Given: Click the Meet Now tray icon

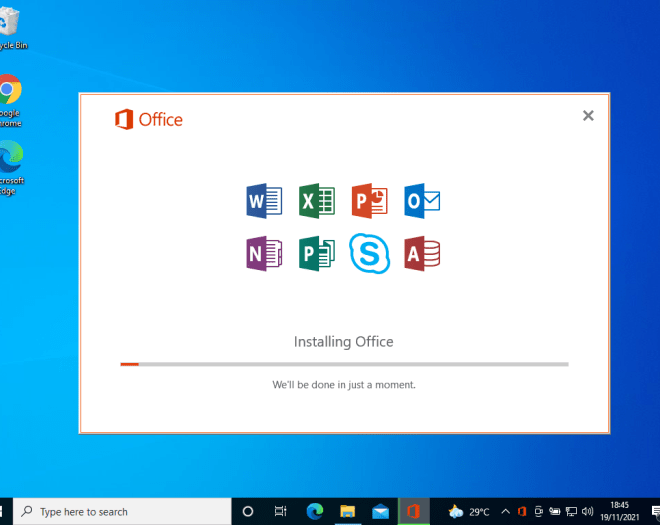Looking at the screenshot, I should [x=538, y=512].
